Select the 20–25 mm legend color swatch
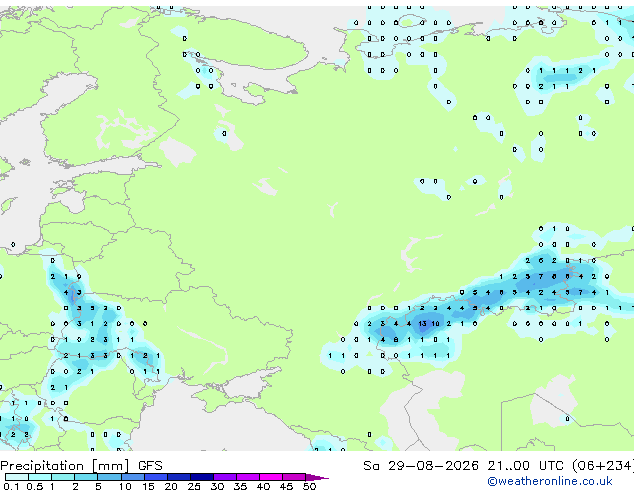 pyautogui.click(x=178, y=477)
